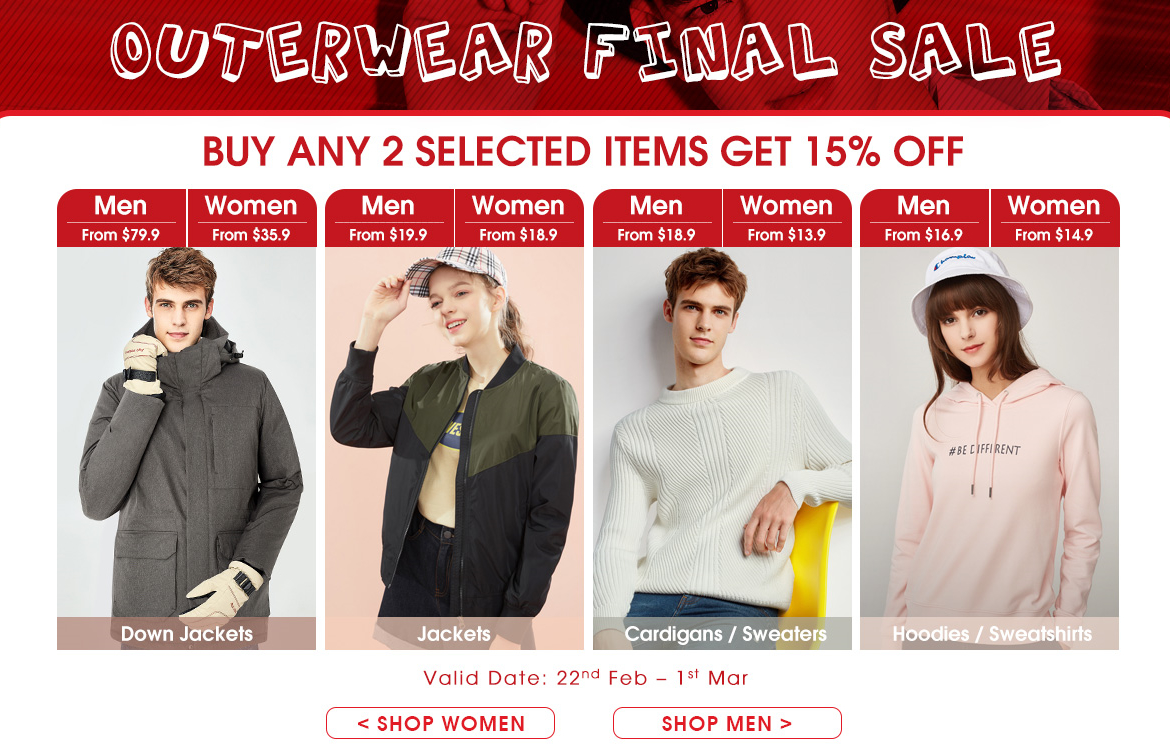Viewport: 1170px width, 754px height.
Task: Click the Outerwear Final Sale banner
Action: 585,52
